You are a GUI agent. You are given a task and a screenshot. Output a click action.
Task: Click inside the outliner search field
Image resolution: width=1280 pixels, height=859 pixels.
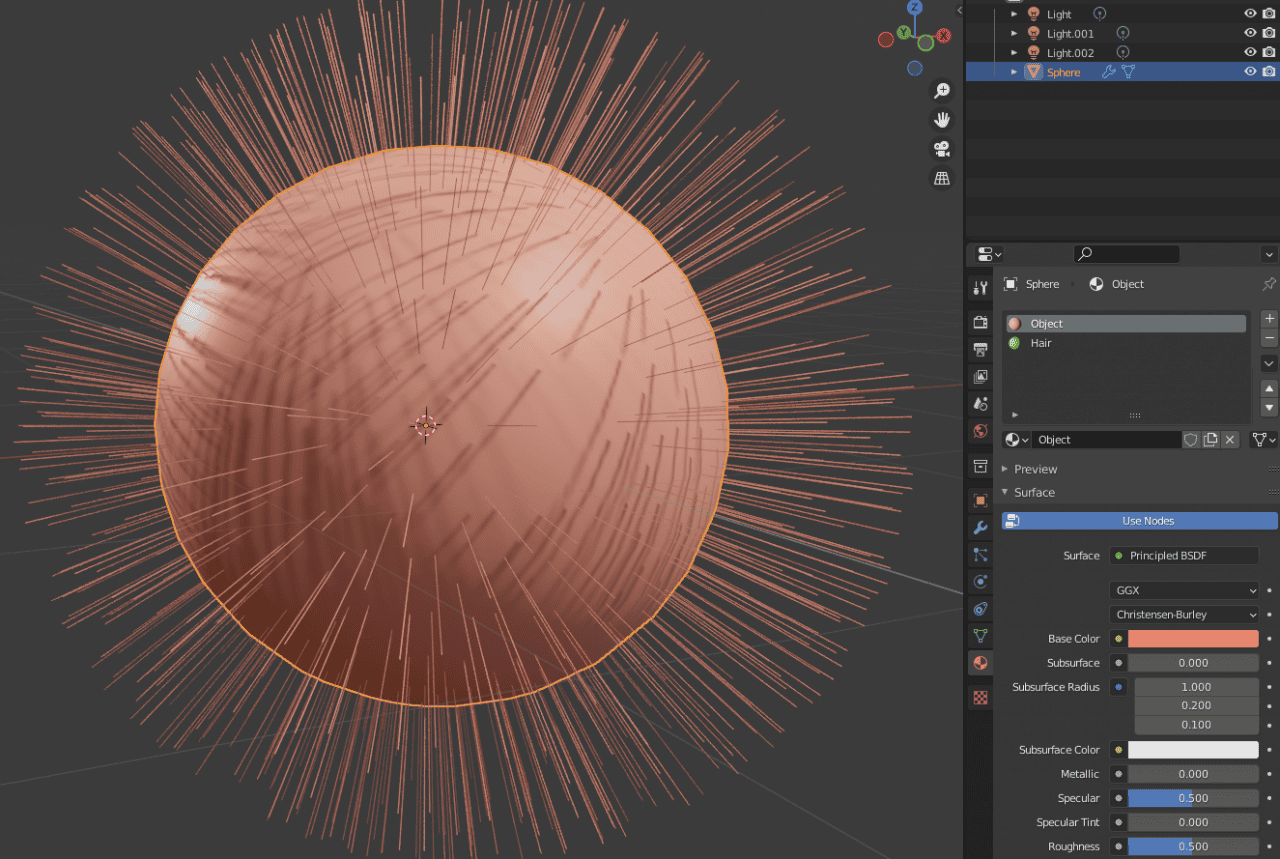click(x=1126, y=253)
